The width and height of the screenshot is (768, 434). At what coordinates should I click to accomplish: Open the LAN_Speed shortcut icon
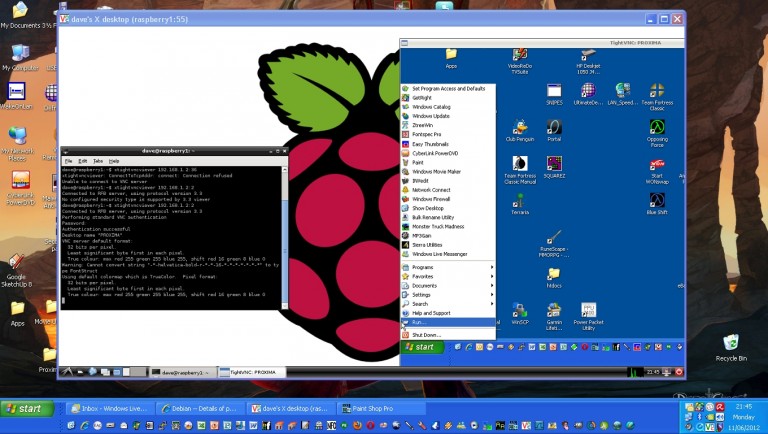(x=623, y=94)
